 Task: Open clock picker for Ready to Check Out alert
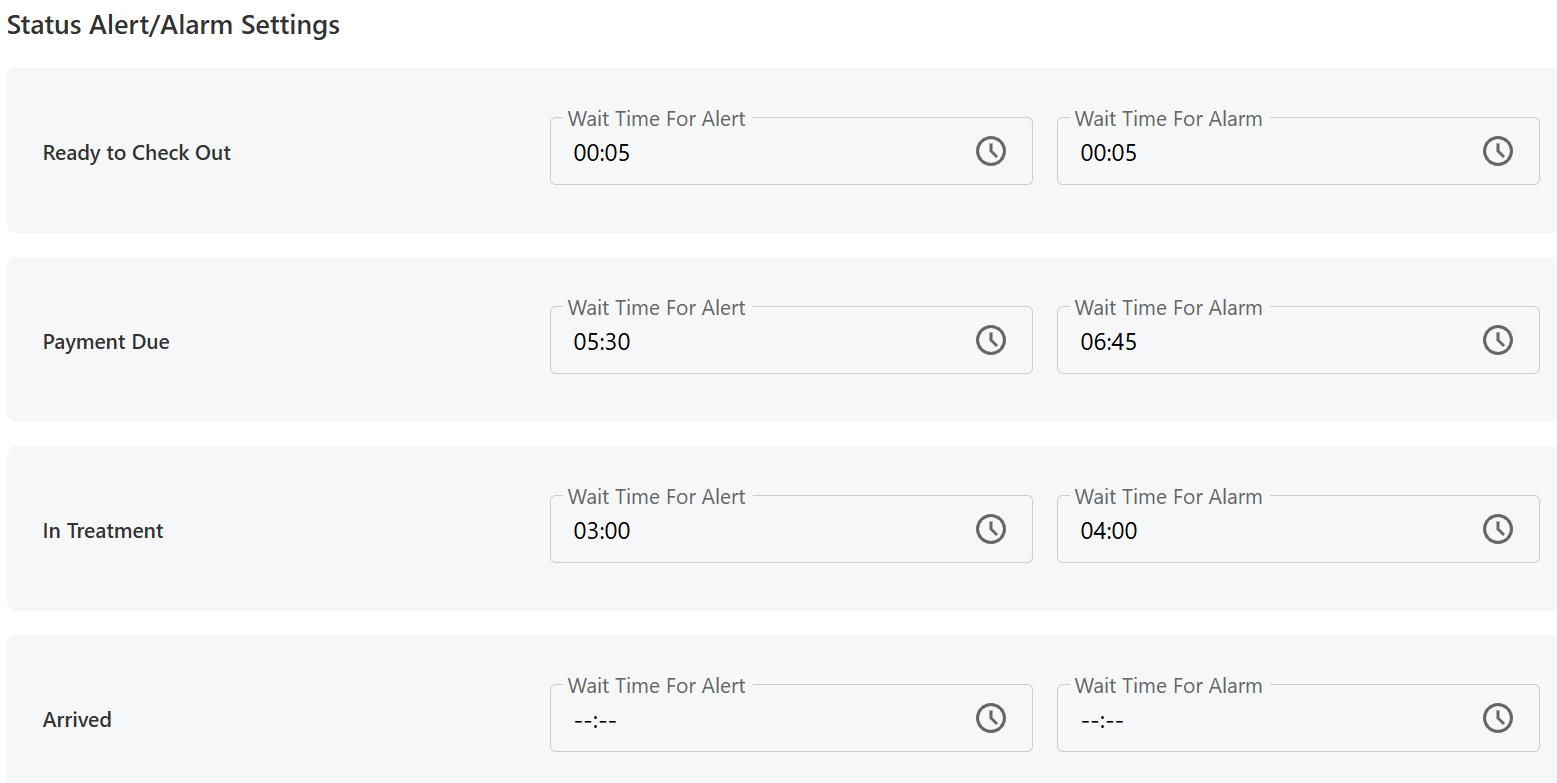[x=990, y=151]
